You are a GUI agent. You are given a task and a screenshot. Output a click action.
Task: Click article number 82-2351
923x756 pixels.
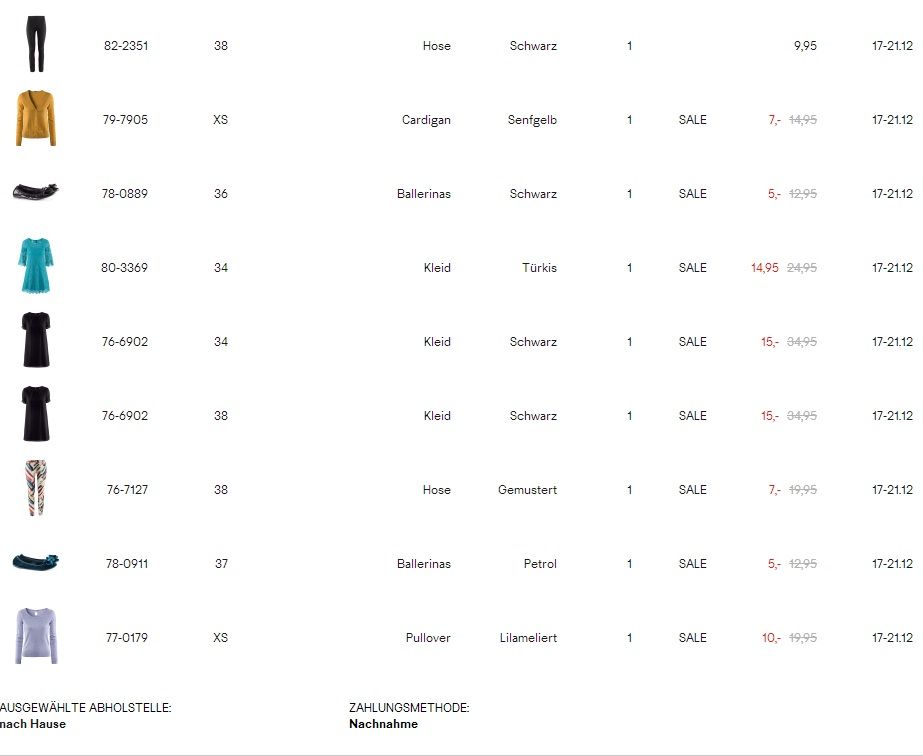(126, 46)
